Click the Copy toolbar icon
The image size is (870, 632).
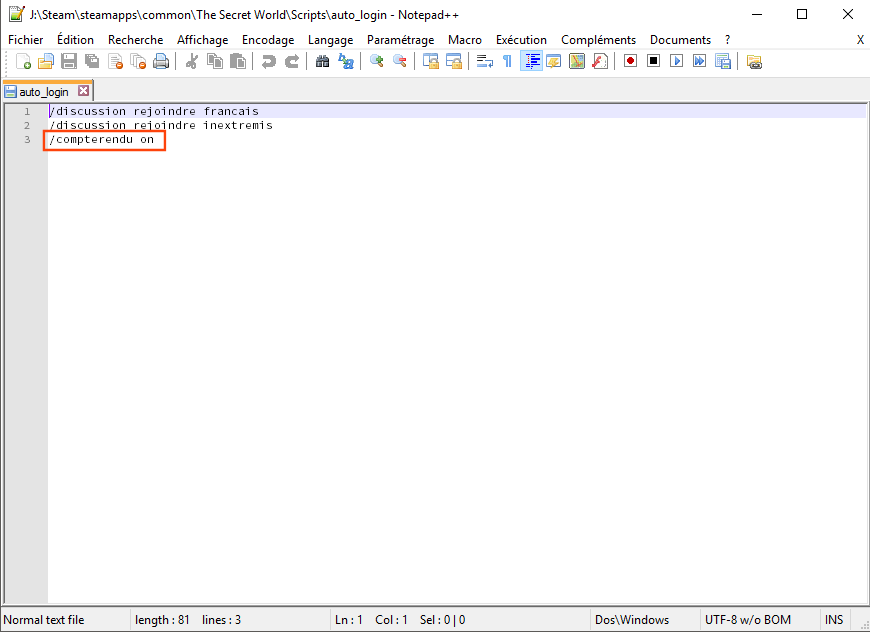[x=215, y=61]
